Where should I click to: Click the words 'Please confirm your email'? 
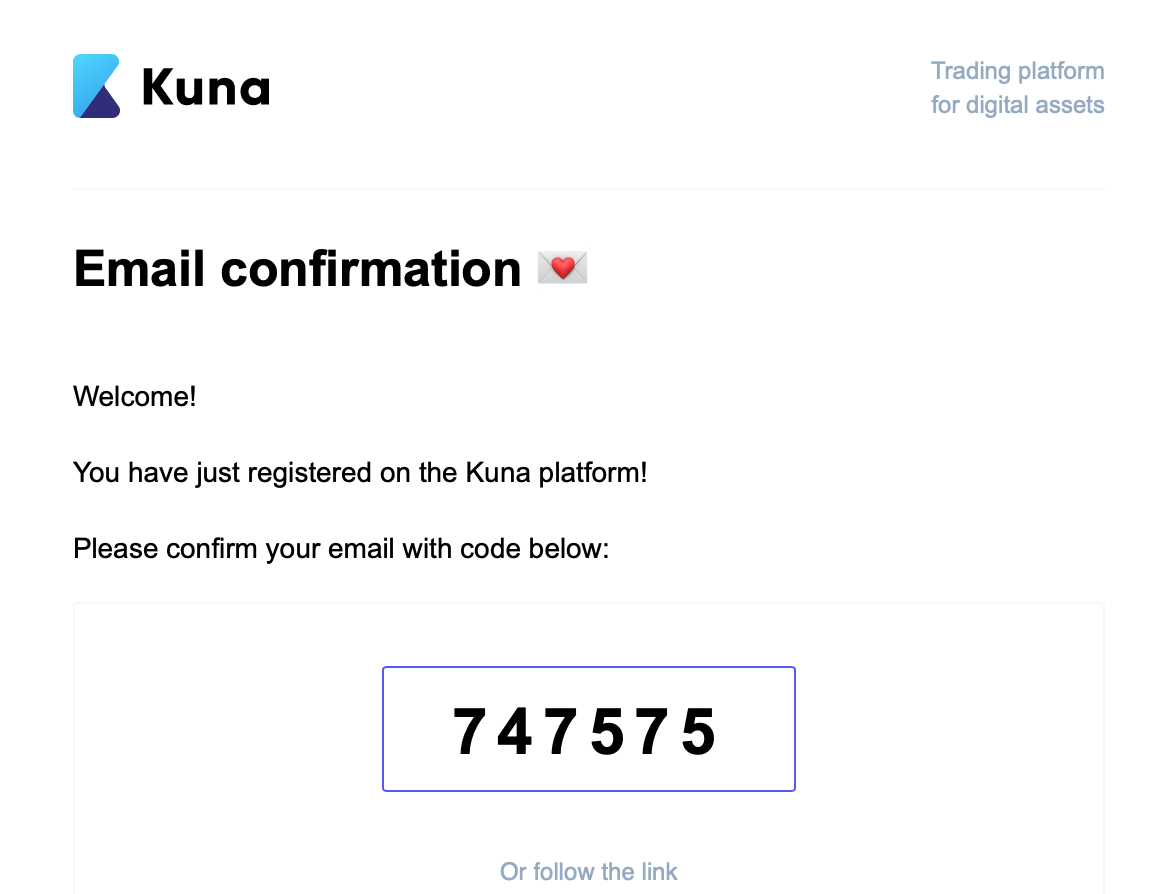click(233, 549)
